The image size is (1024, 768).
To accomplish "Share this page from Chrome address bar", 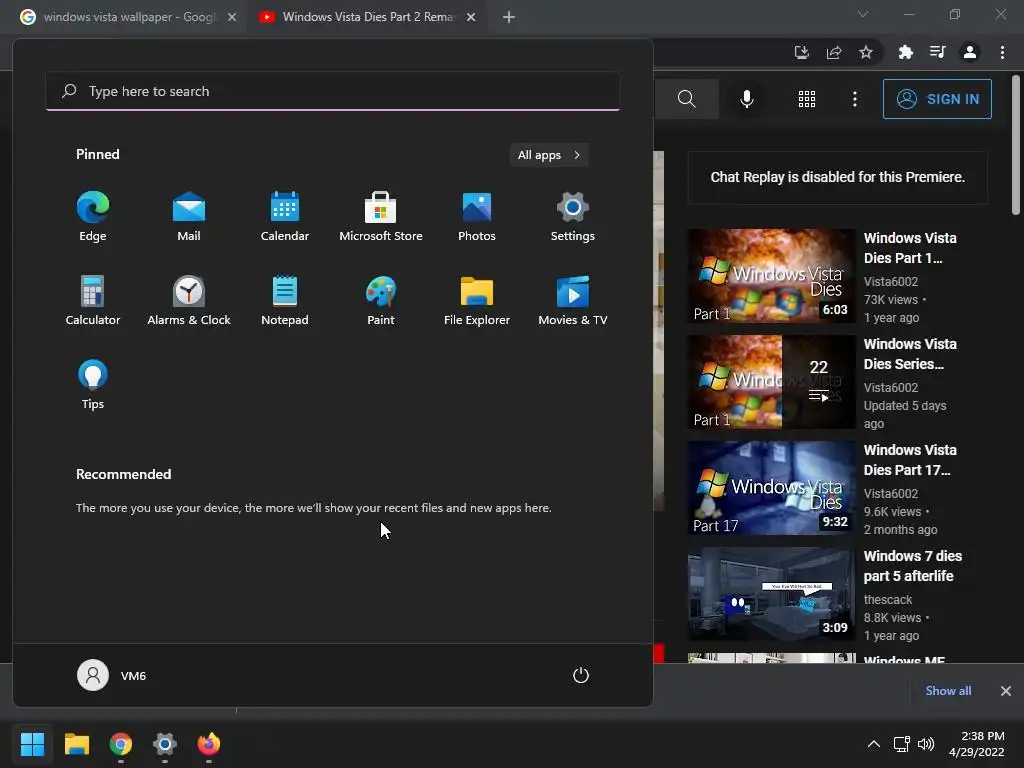I will (834, 52).
